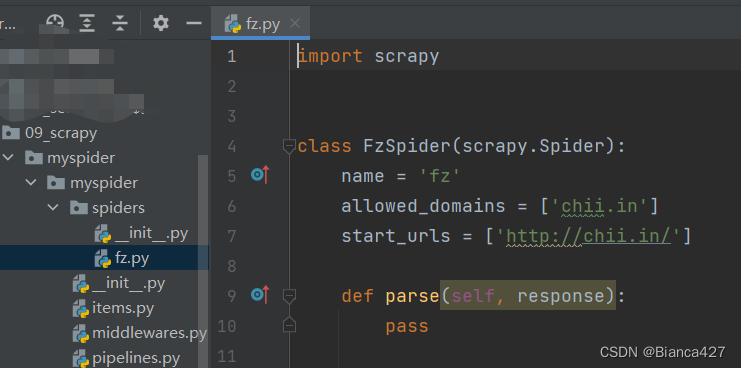The height and width of the screenshot is (368, 741).
Task: Click 'FzSpider' class name in code
Action: (407, 146)
